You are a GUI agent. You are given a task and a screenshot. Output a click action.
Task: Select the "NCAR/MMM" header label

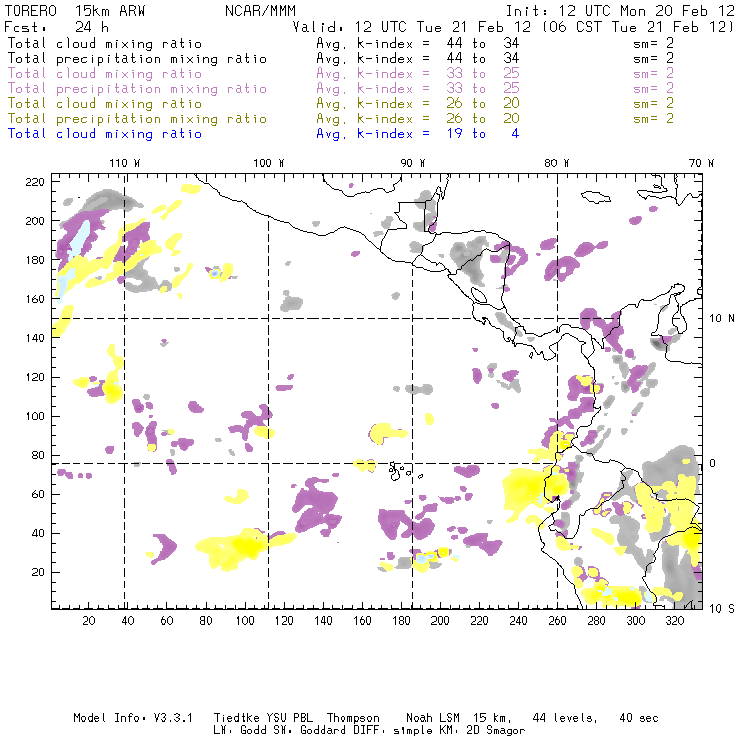(x=261, y=11)
